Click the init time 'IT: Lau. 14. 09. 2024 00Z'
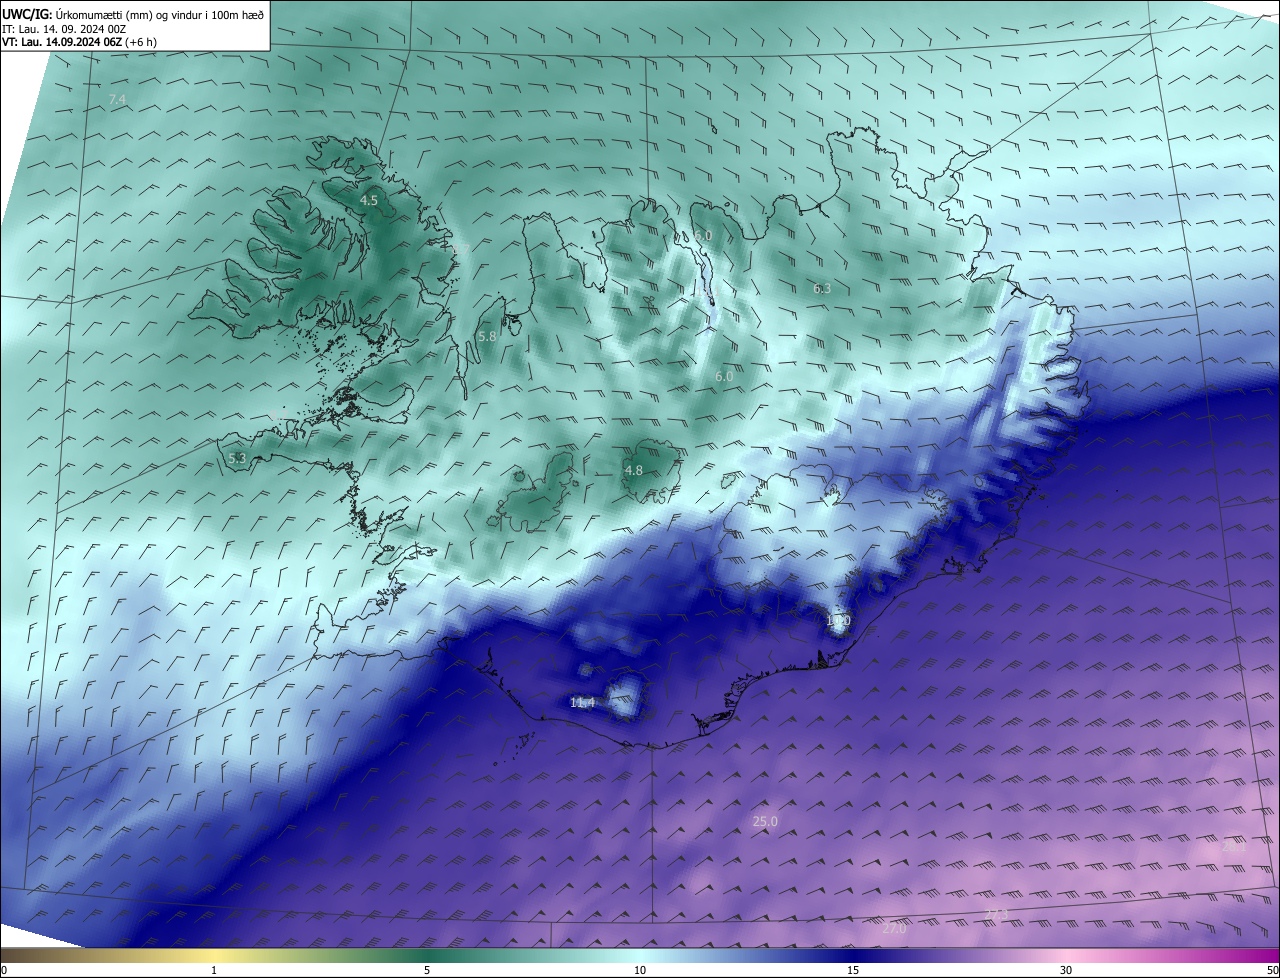This screenshot has height=978, width=1280. (63, 29)
